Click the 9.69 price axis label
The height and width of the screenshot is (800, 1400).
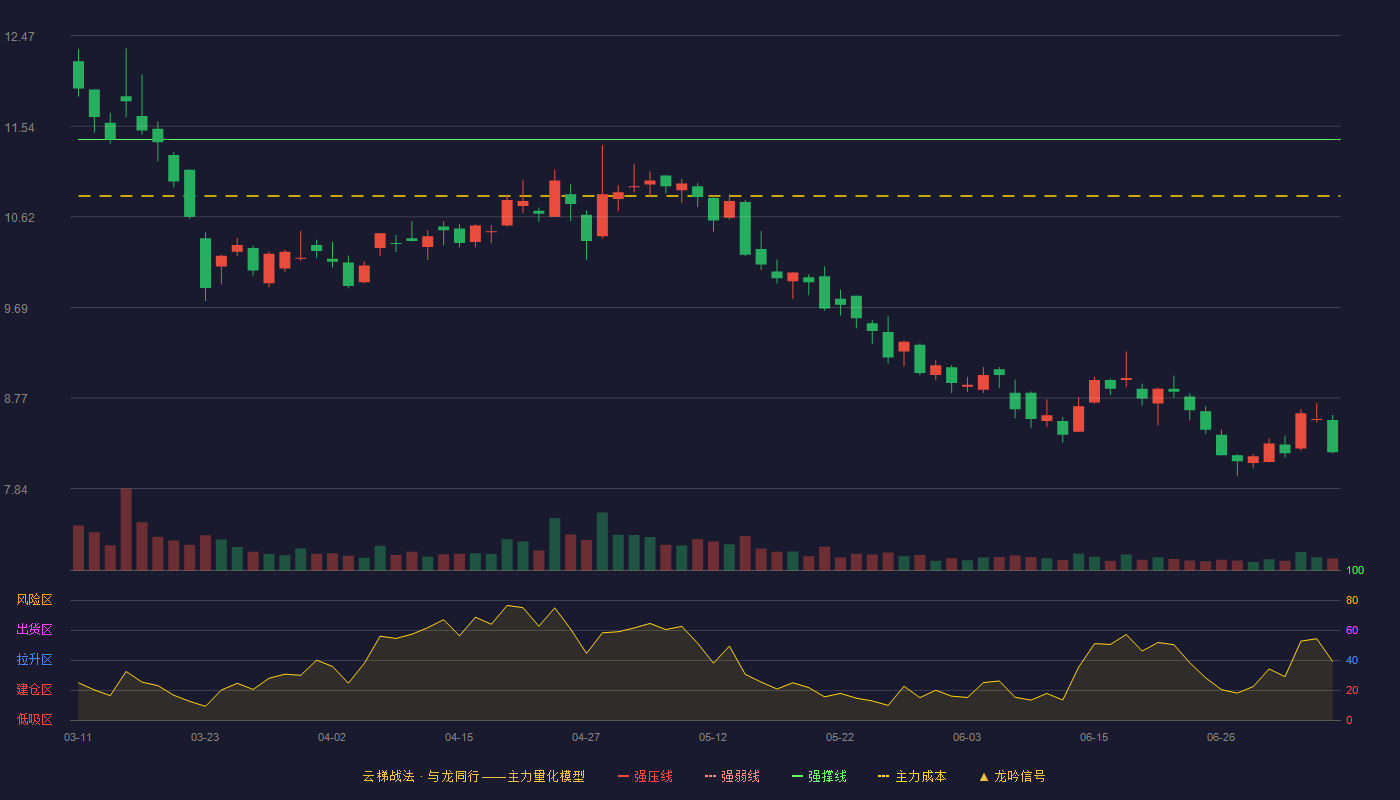[16, 309]
